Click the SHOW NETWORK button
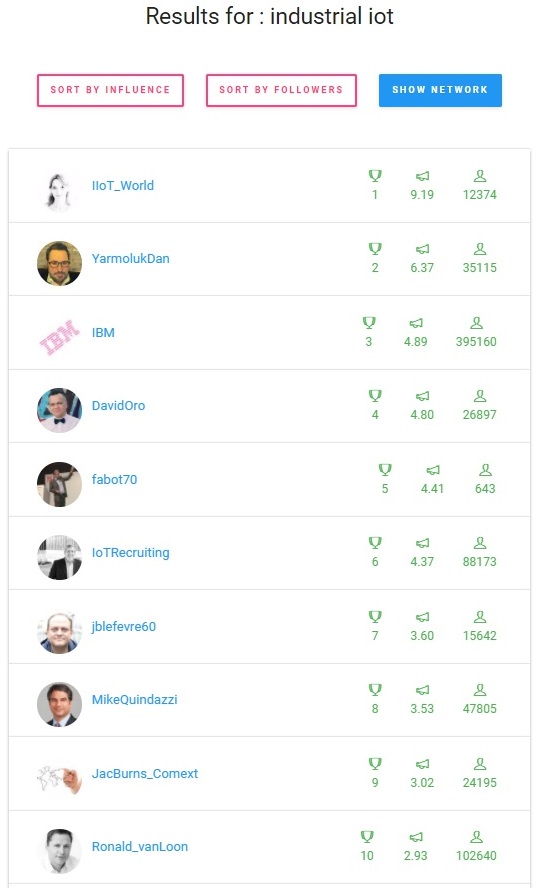The height and width of the screenshot is (888, 538). 440,90
